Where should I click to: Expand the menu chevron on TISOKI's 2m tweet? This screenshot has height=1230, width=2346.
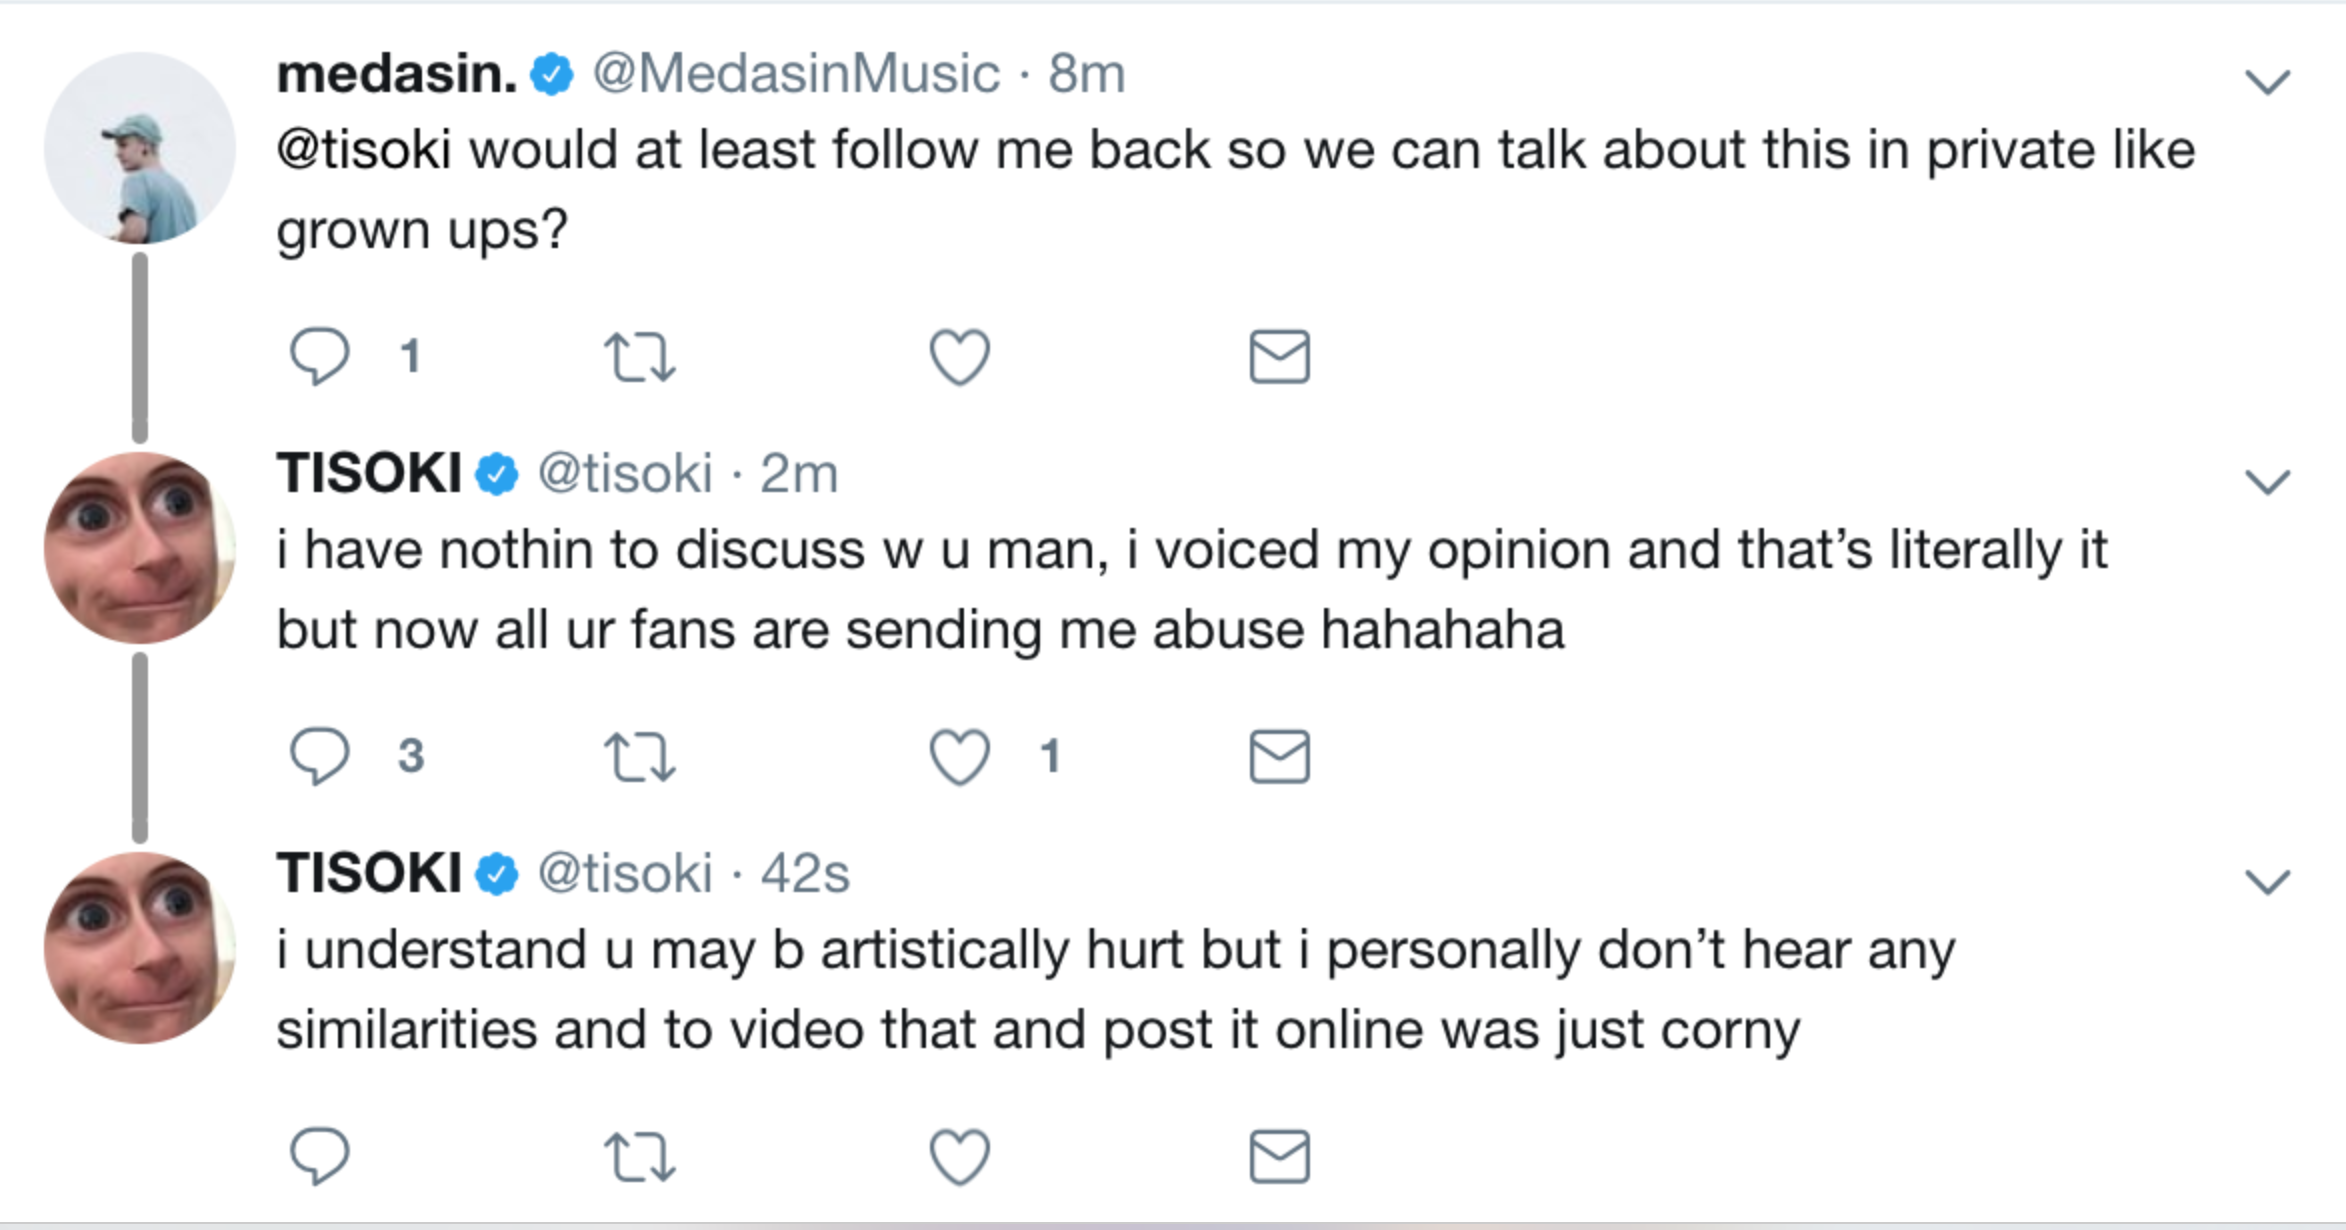coord(2267,482)
